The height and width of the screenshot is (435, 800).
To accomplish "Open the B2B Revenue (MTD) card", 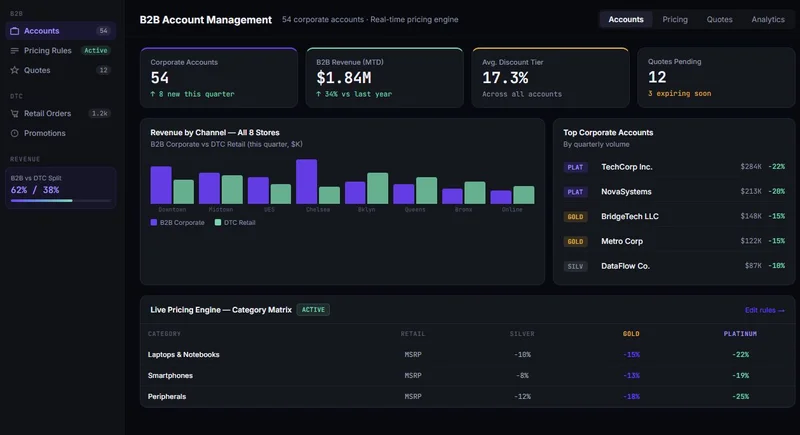I will point(385,78).
